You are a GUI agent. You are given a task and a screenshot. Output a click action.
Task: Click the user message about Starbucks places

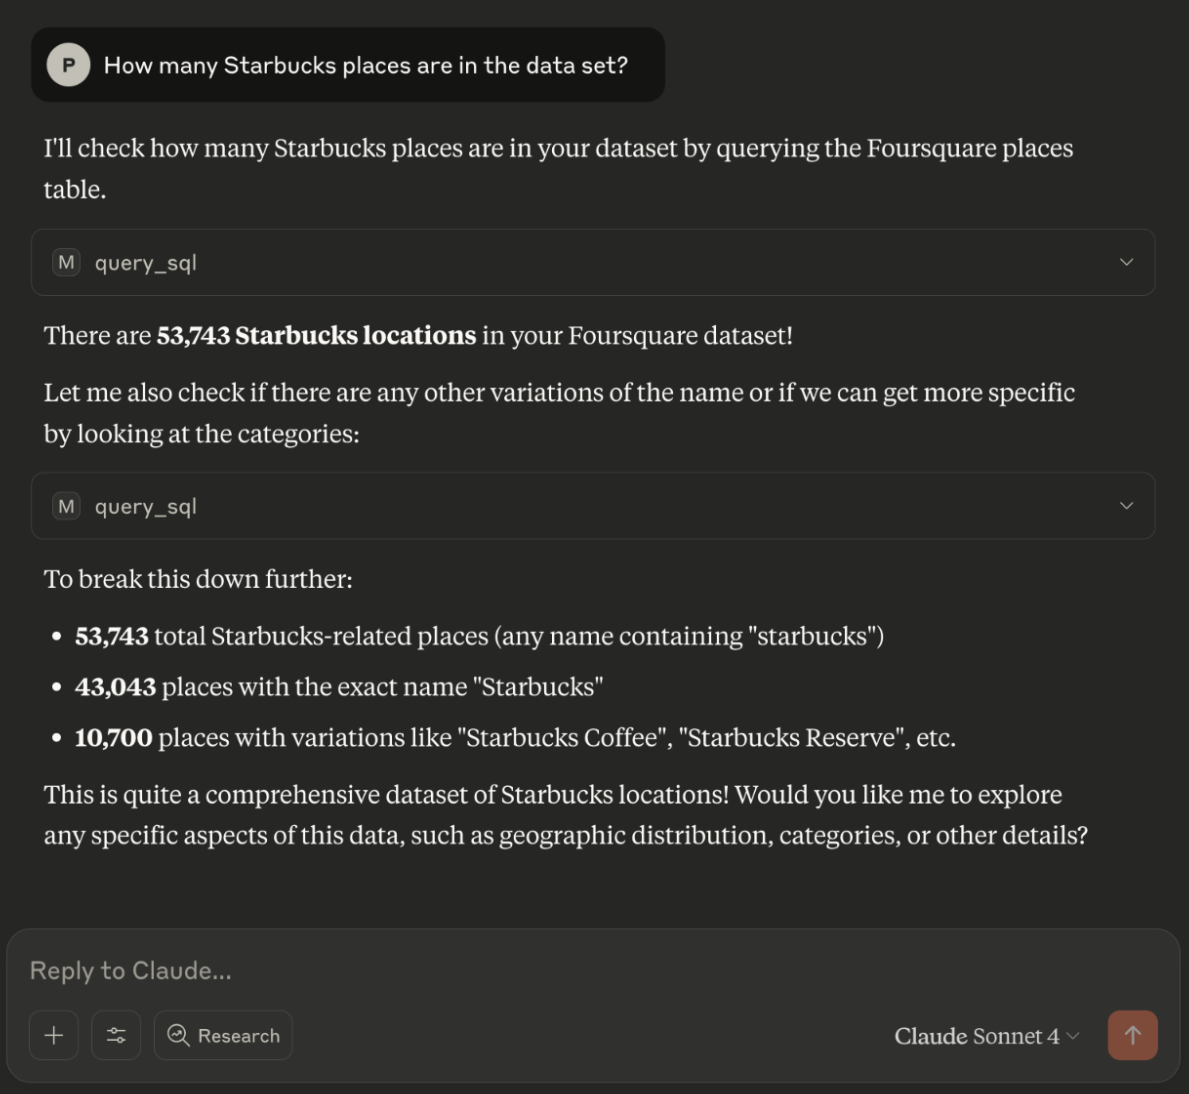pos(365,65)
